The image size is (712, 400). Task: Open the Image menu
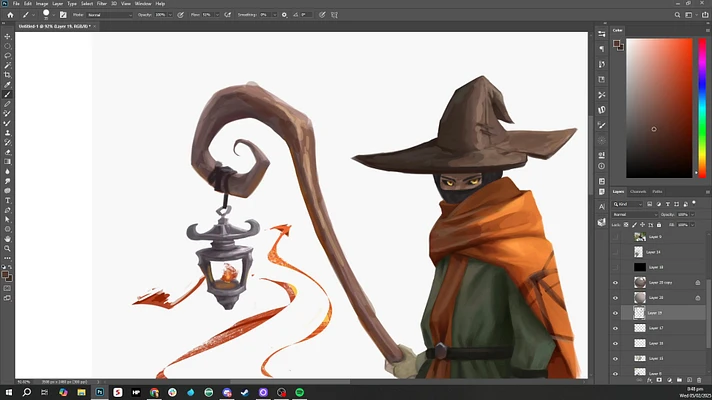click(x=42, y=4)
